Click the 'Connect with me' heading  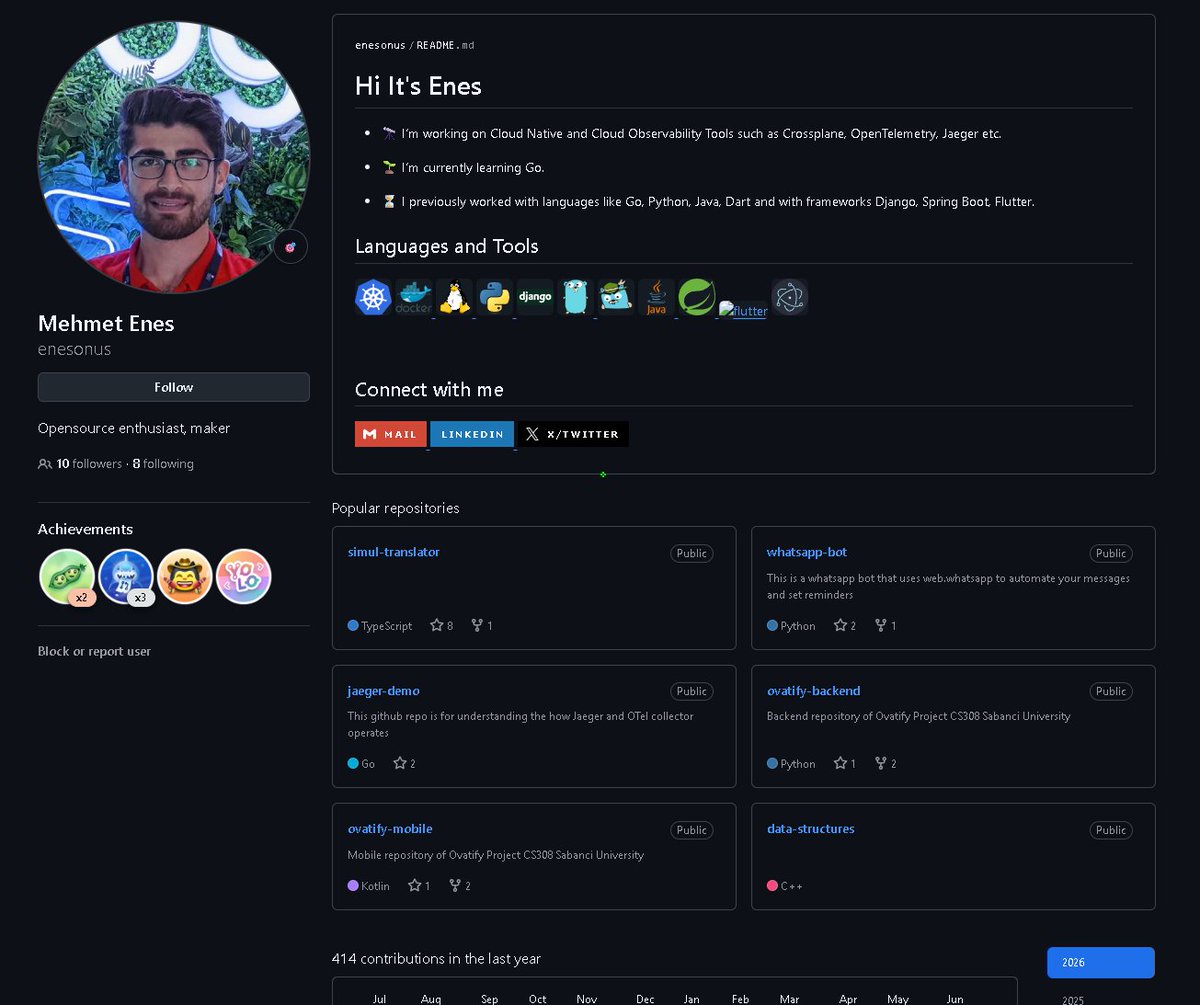click(x=429, y=389)
